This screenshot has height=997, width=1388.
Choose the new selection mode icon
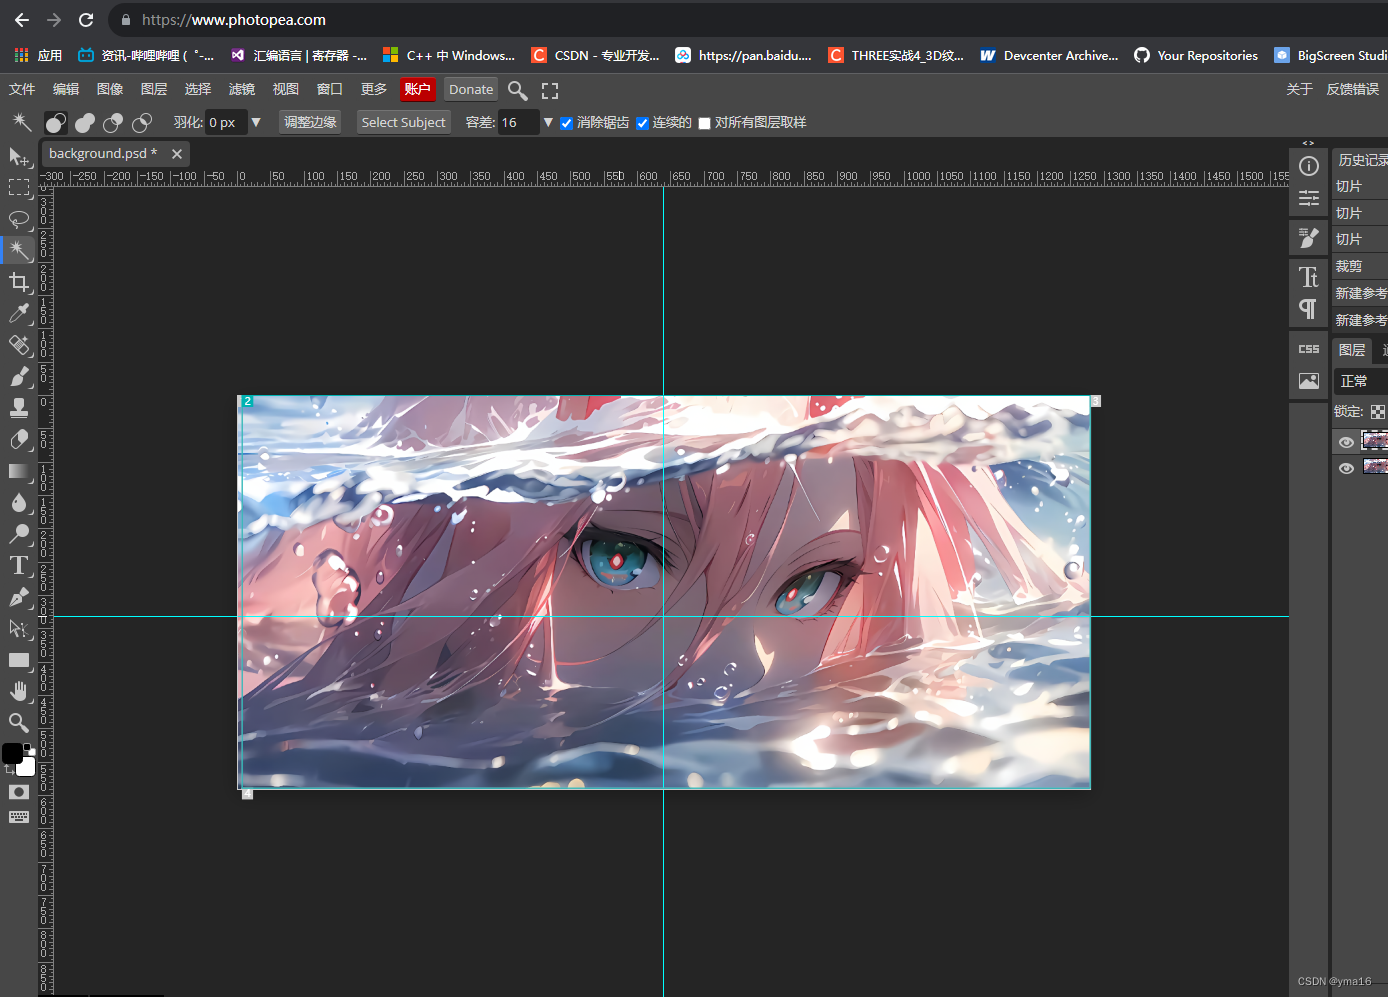[56, 122]
